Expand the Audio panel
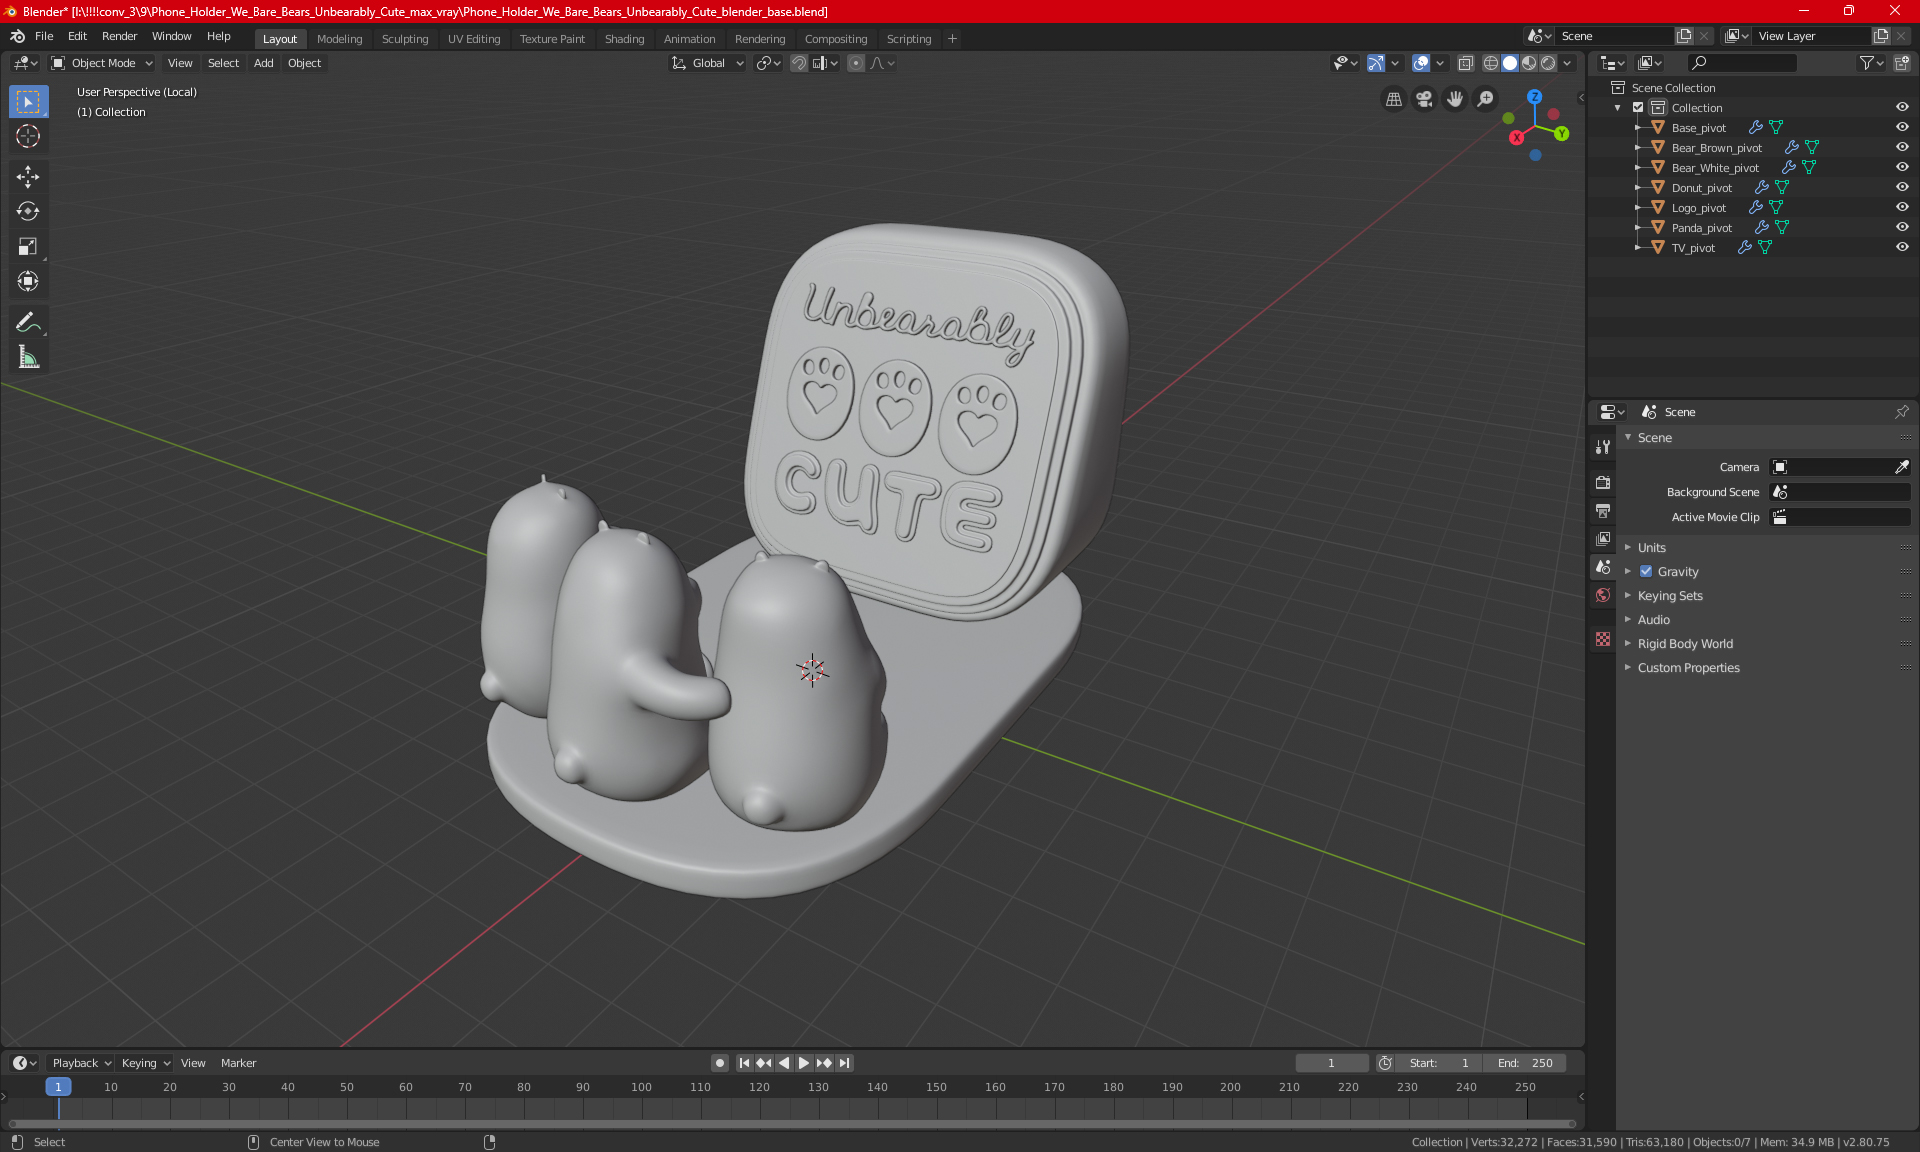 click(1653, 620)
